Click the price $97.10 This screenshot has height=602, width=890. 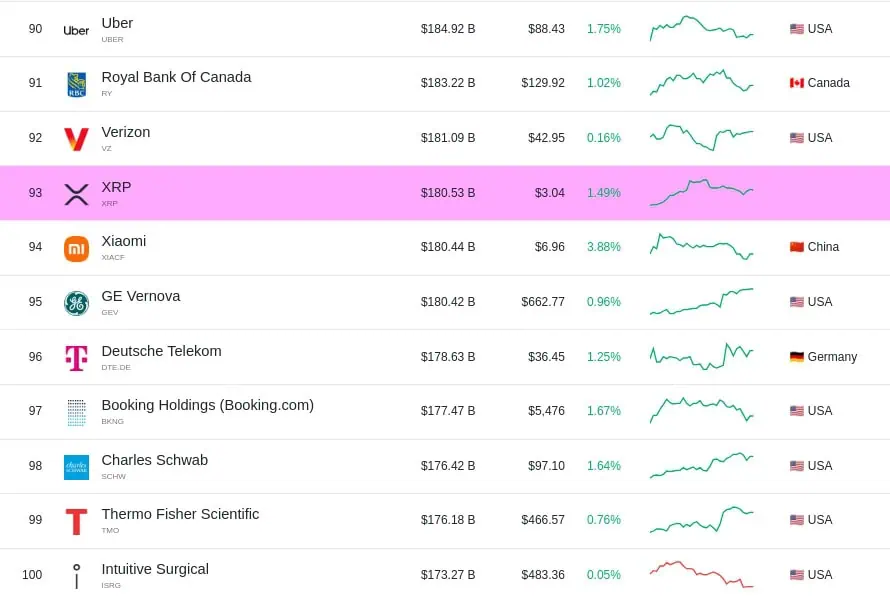coord(547,466)
